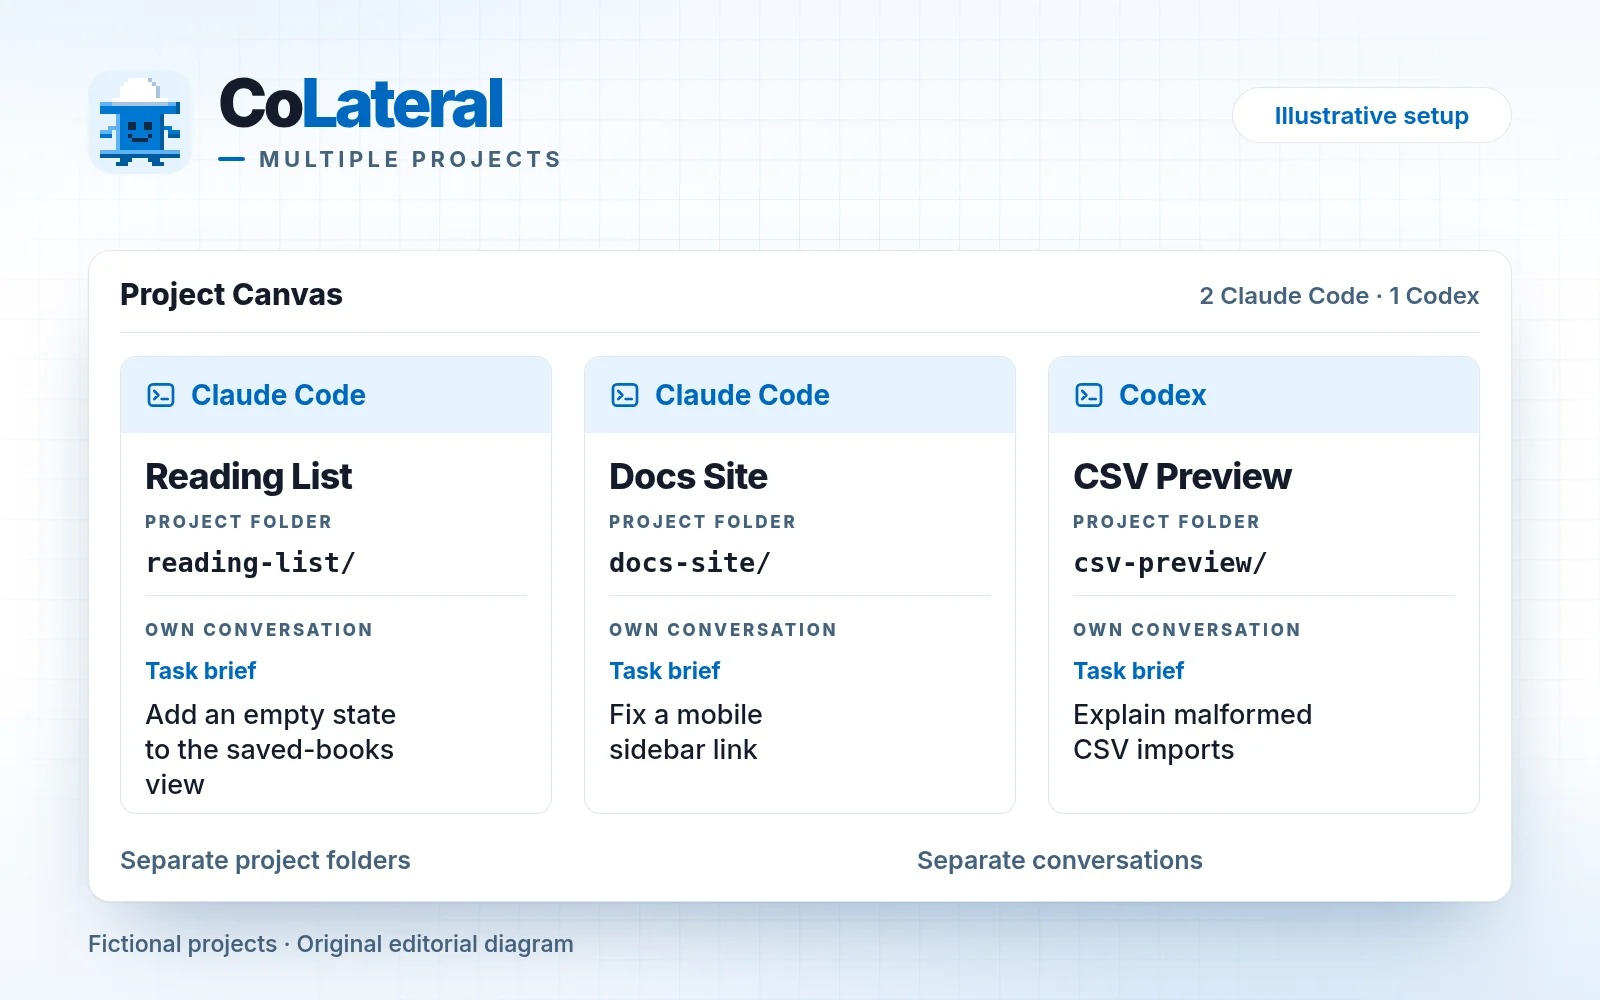The width and height of the screenshot is (1600, 1000).
Task: Click 'Explain malformed CSV imports' description
Action: [1193, 732]
